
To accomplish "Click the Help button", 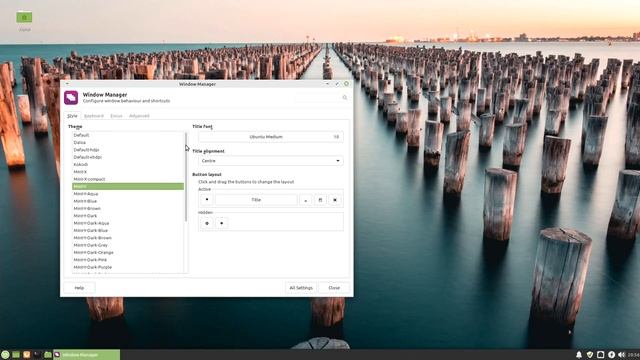I will (x=79, y=288).
